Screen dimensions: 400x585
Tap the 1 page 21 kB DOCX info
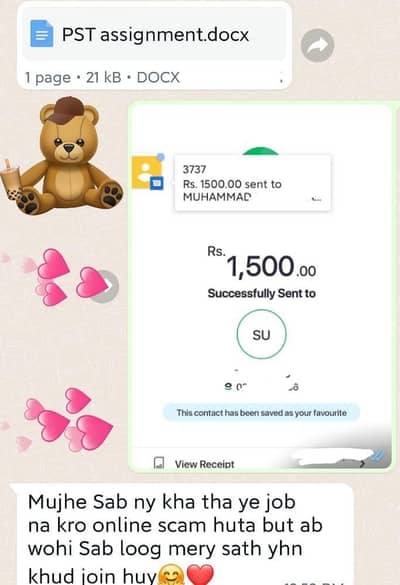[x=102, y=78]
